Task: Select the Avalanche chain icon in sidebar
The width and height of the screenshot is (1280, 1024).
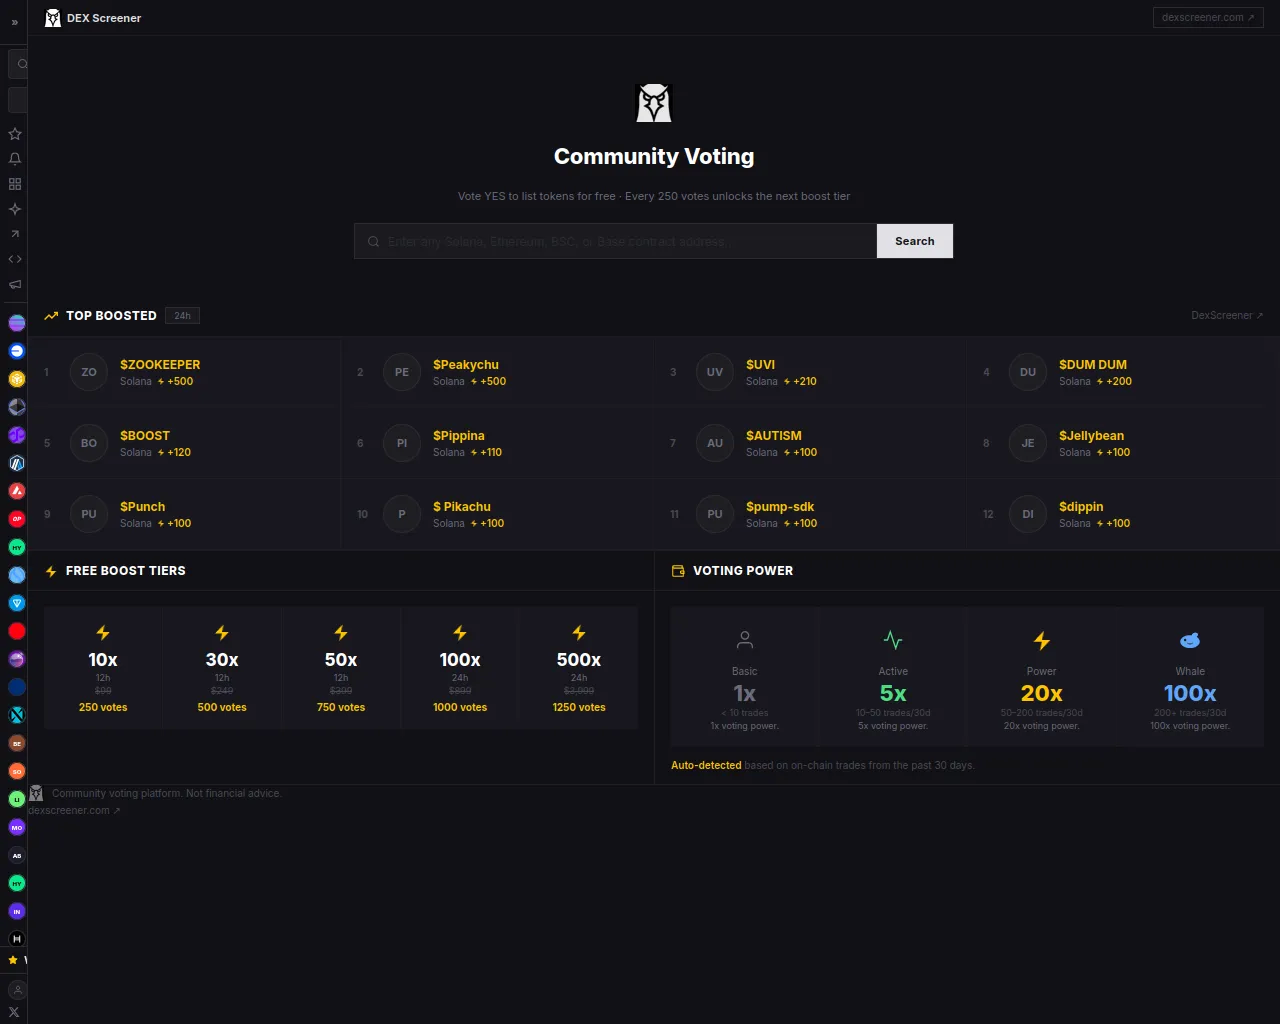Action: click(x=17, y=491)
